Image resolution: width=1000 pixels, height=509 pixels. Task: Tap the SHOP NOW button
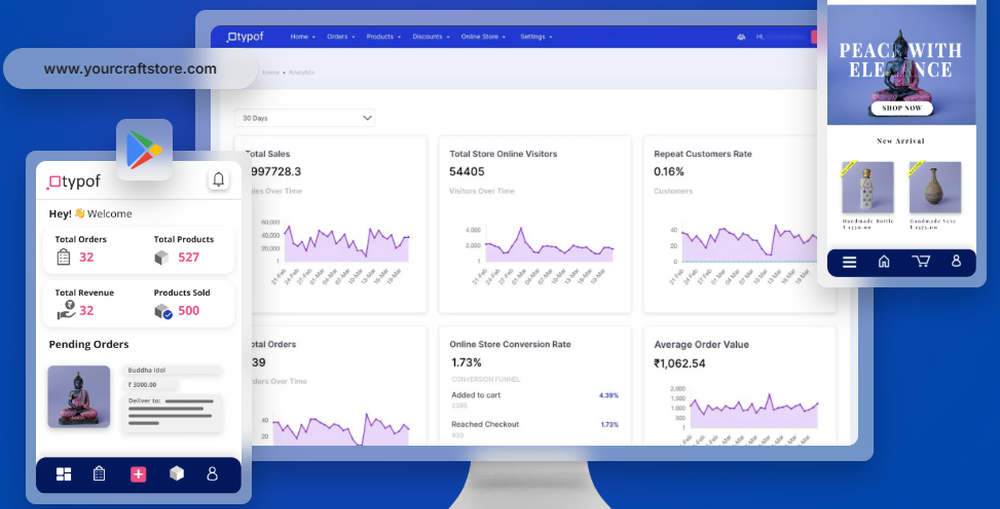click(901, 108)
